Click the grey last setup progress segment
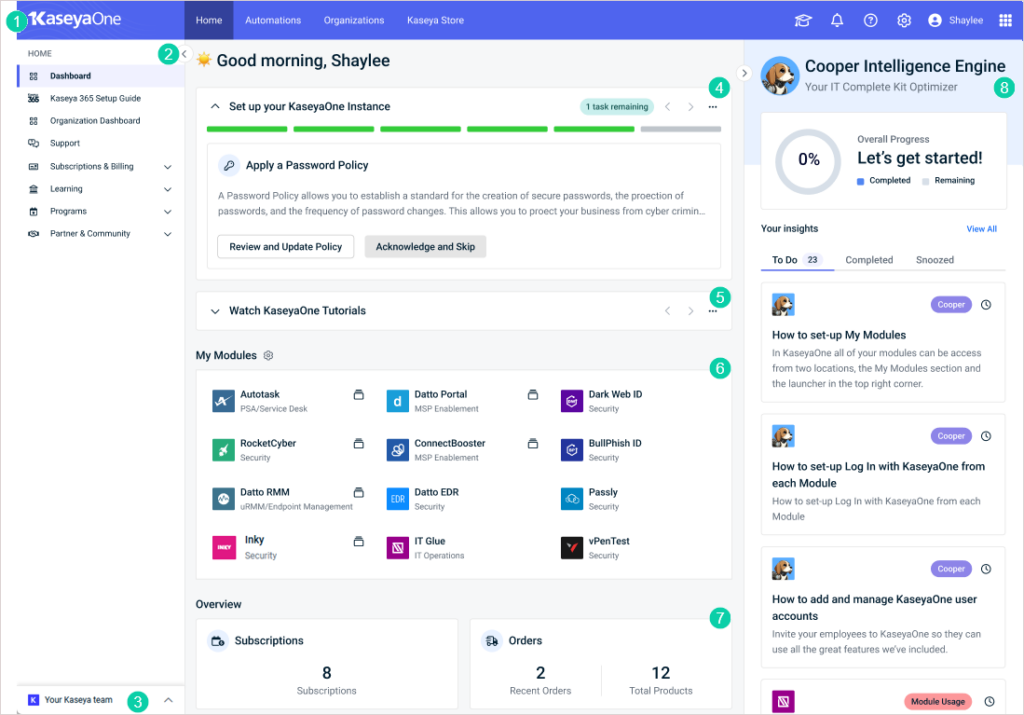This screenshot has height=715, width=1024. [x=680, y=129]
